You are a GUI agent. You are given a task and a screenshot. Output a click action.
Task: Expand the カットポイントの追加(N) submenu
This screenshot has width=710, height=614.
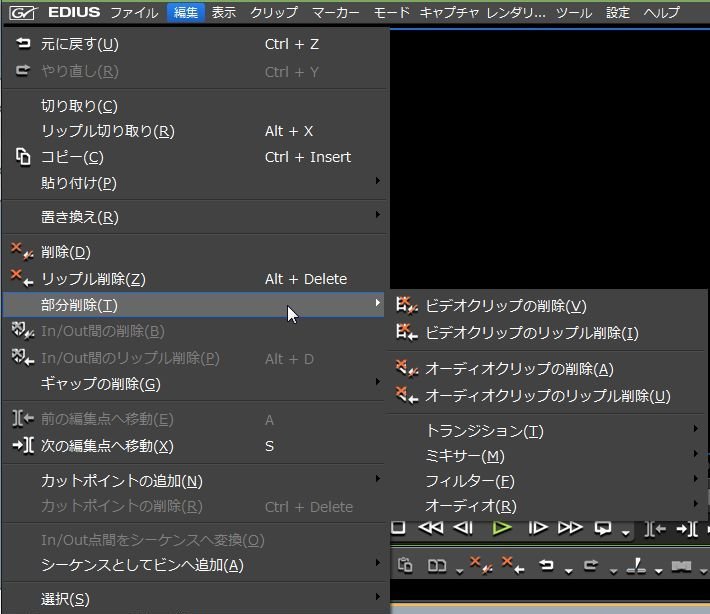pos(195,480)
